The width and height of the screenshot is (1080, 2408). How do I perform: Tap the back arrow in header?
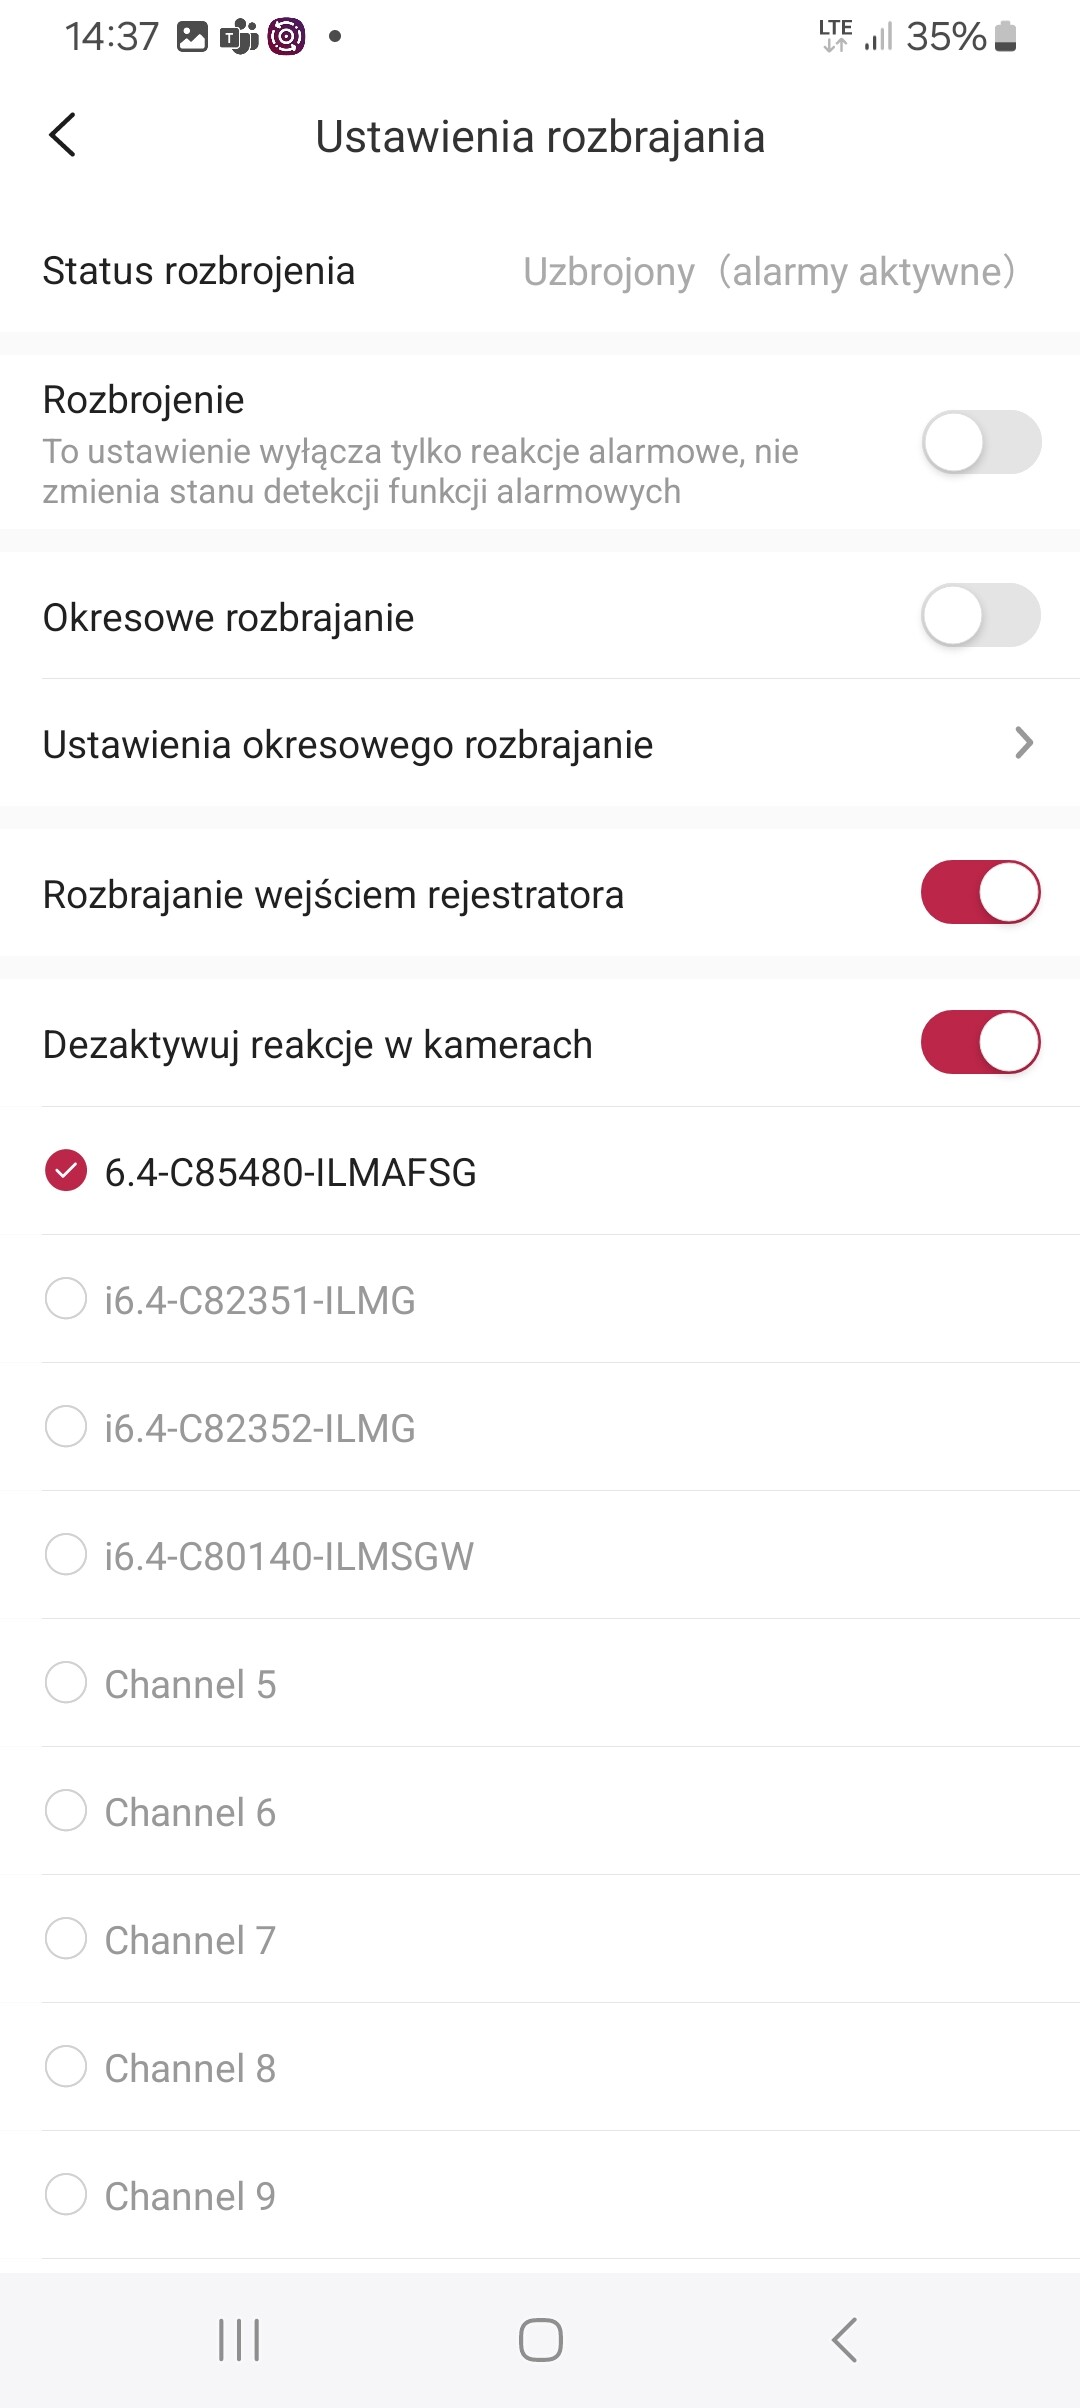click(x=62, y=135)
